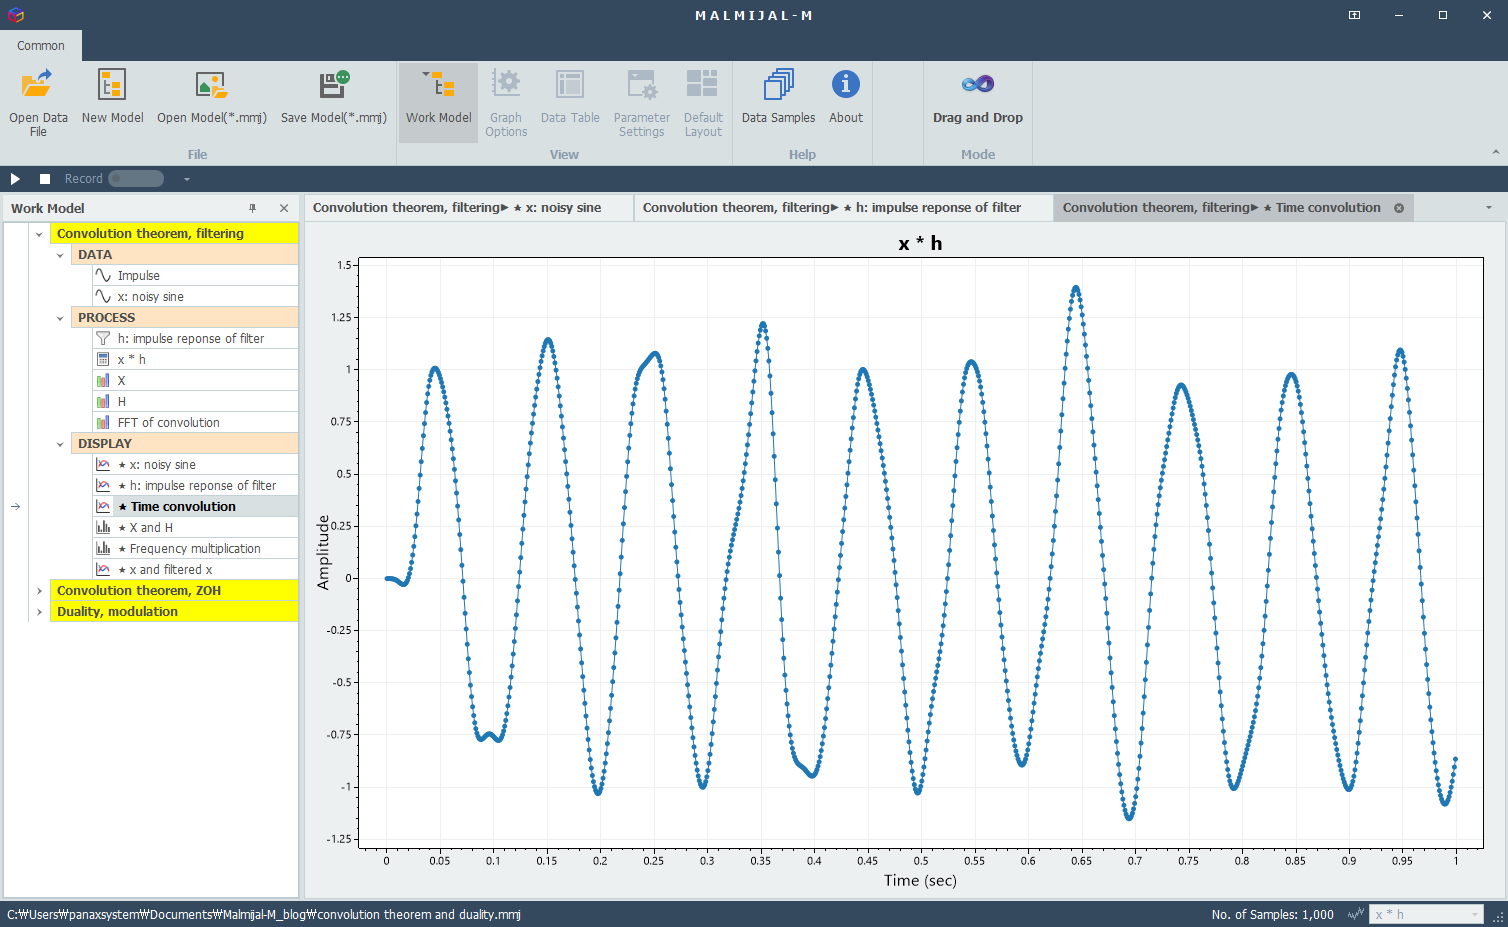Image resolution: width=1508 pixels, height=927 pixels.
Task: Click the file path in status bar
Action: [264, 914]
